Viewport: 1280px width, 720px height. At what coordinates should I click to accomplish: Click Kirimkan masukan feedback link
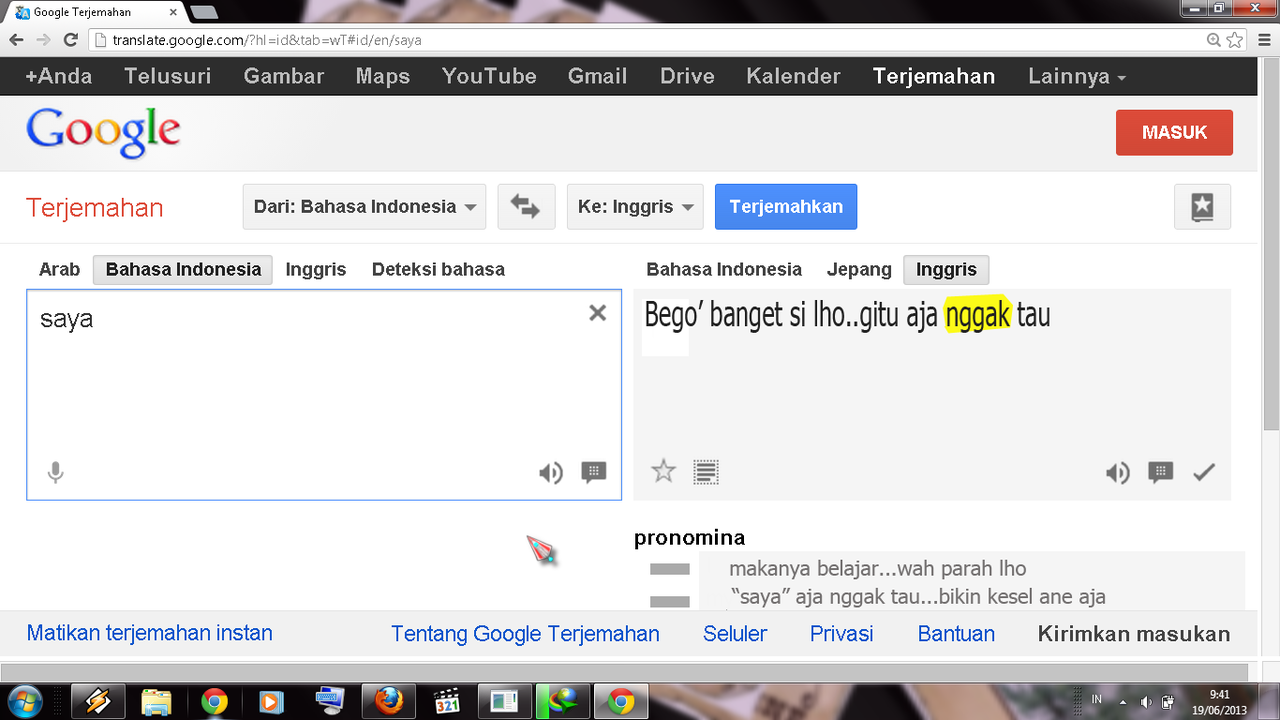tap(1134, 633)
